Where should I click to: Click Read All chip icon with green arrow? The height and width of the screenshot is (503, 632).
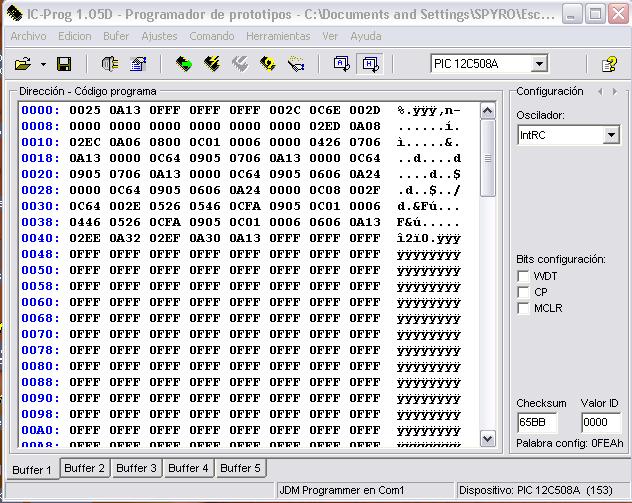pyautogui.click(x=183, y=64)
